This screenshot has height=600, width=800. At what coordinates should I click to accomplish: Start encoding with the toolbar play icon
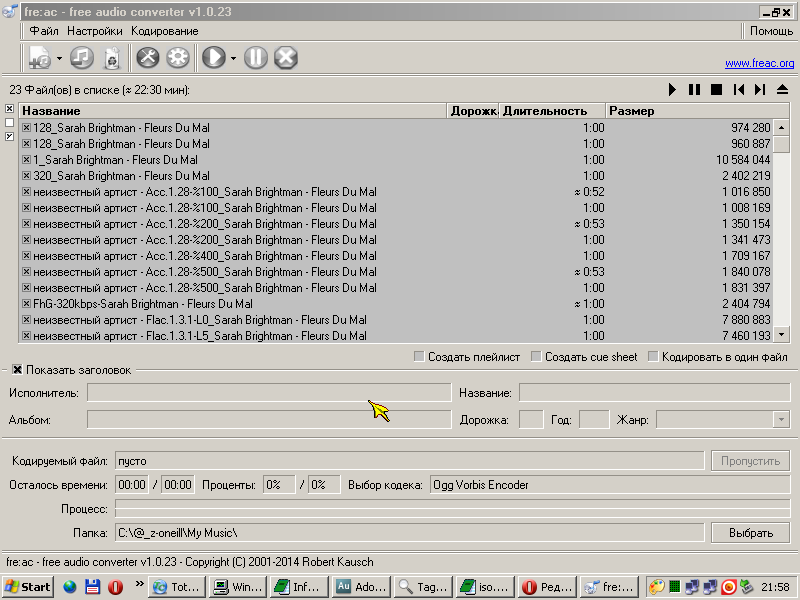[213, 58]
